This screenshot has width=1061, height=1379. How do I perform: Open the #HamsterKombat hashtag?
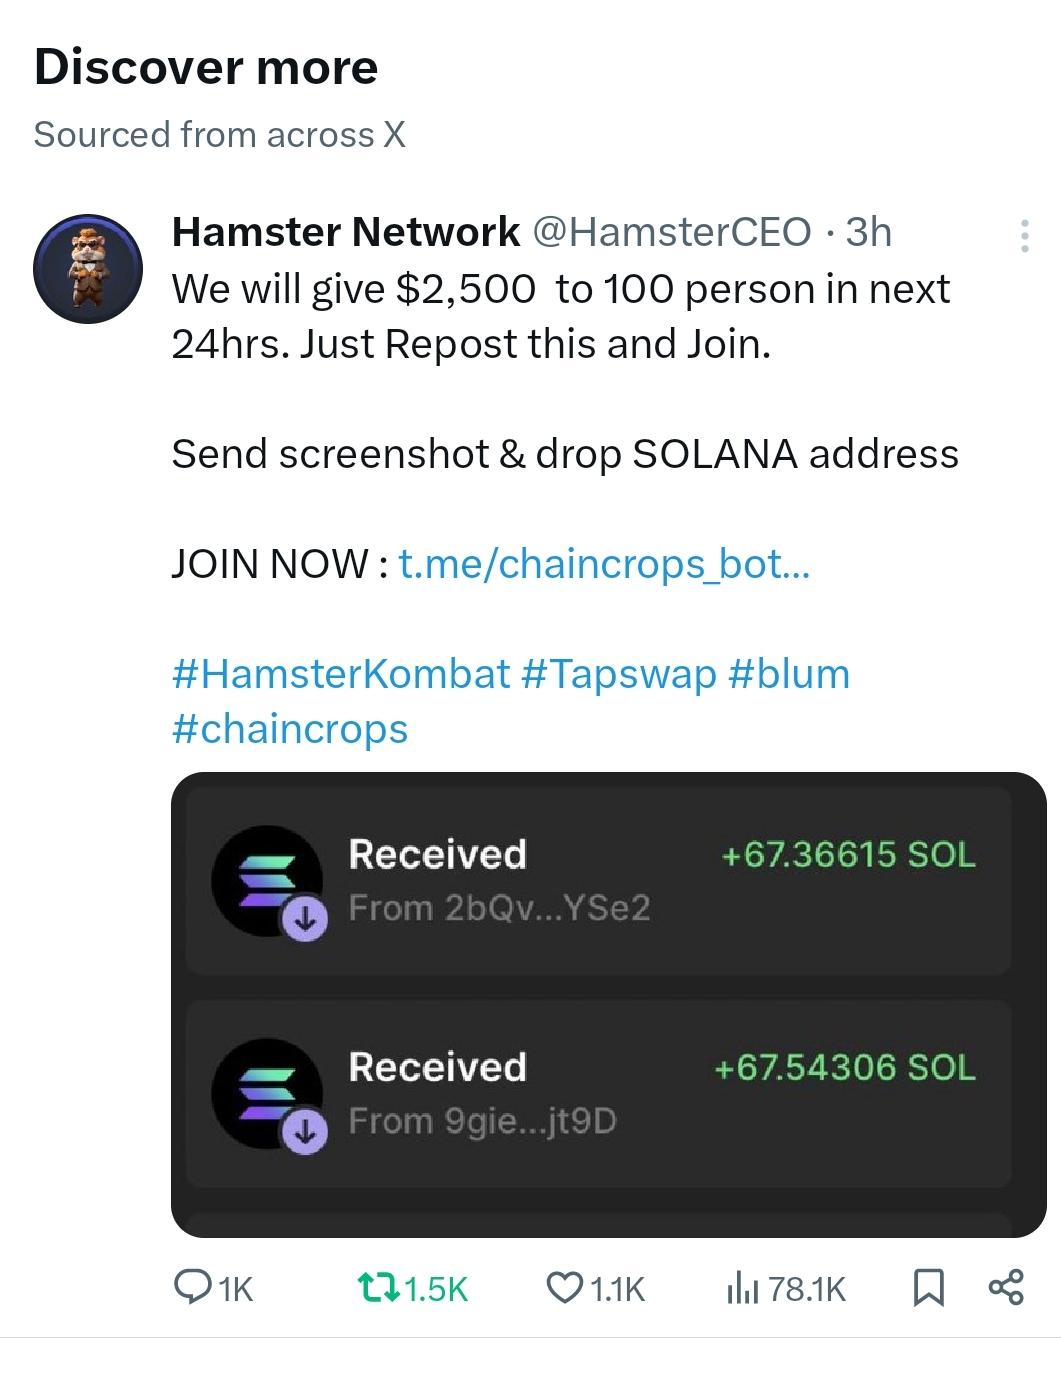click(x=341, y=674)
